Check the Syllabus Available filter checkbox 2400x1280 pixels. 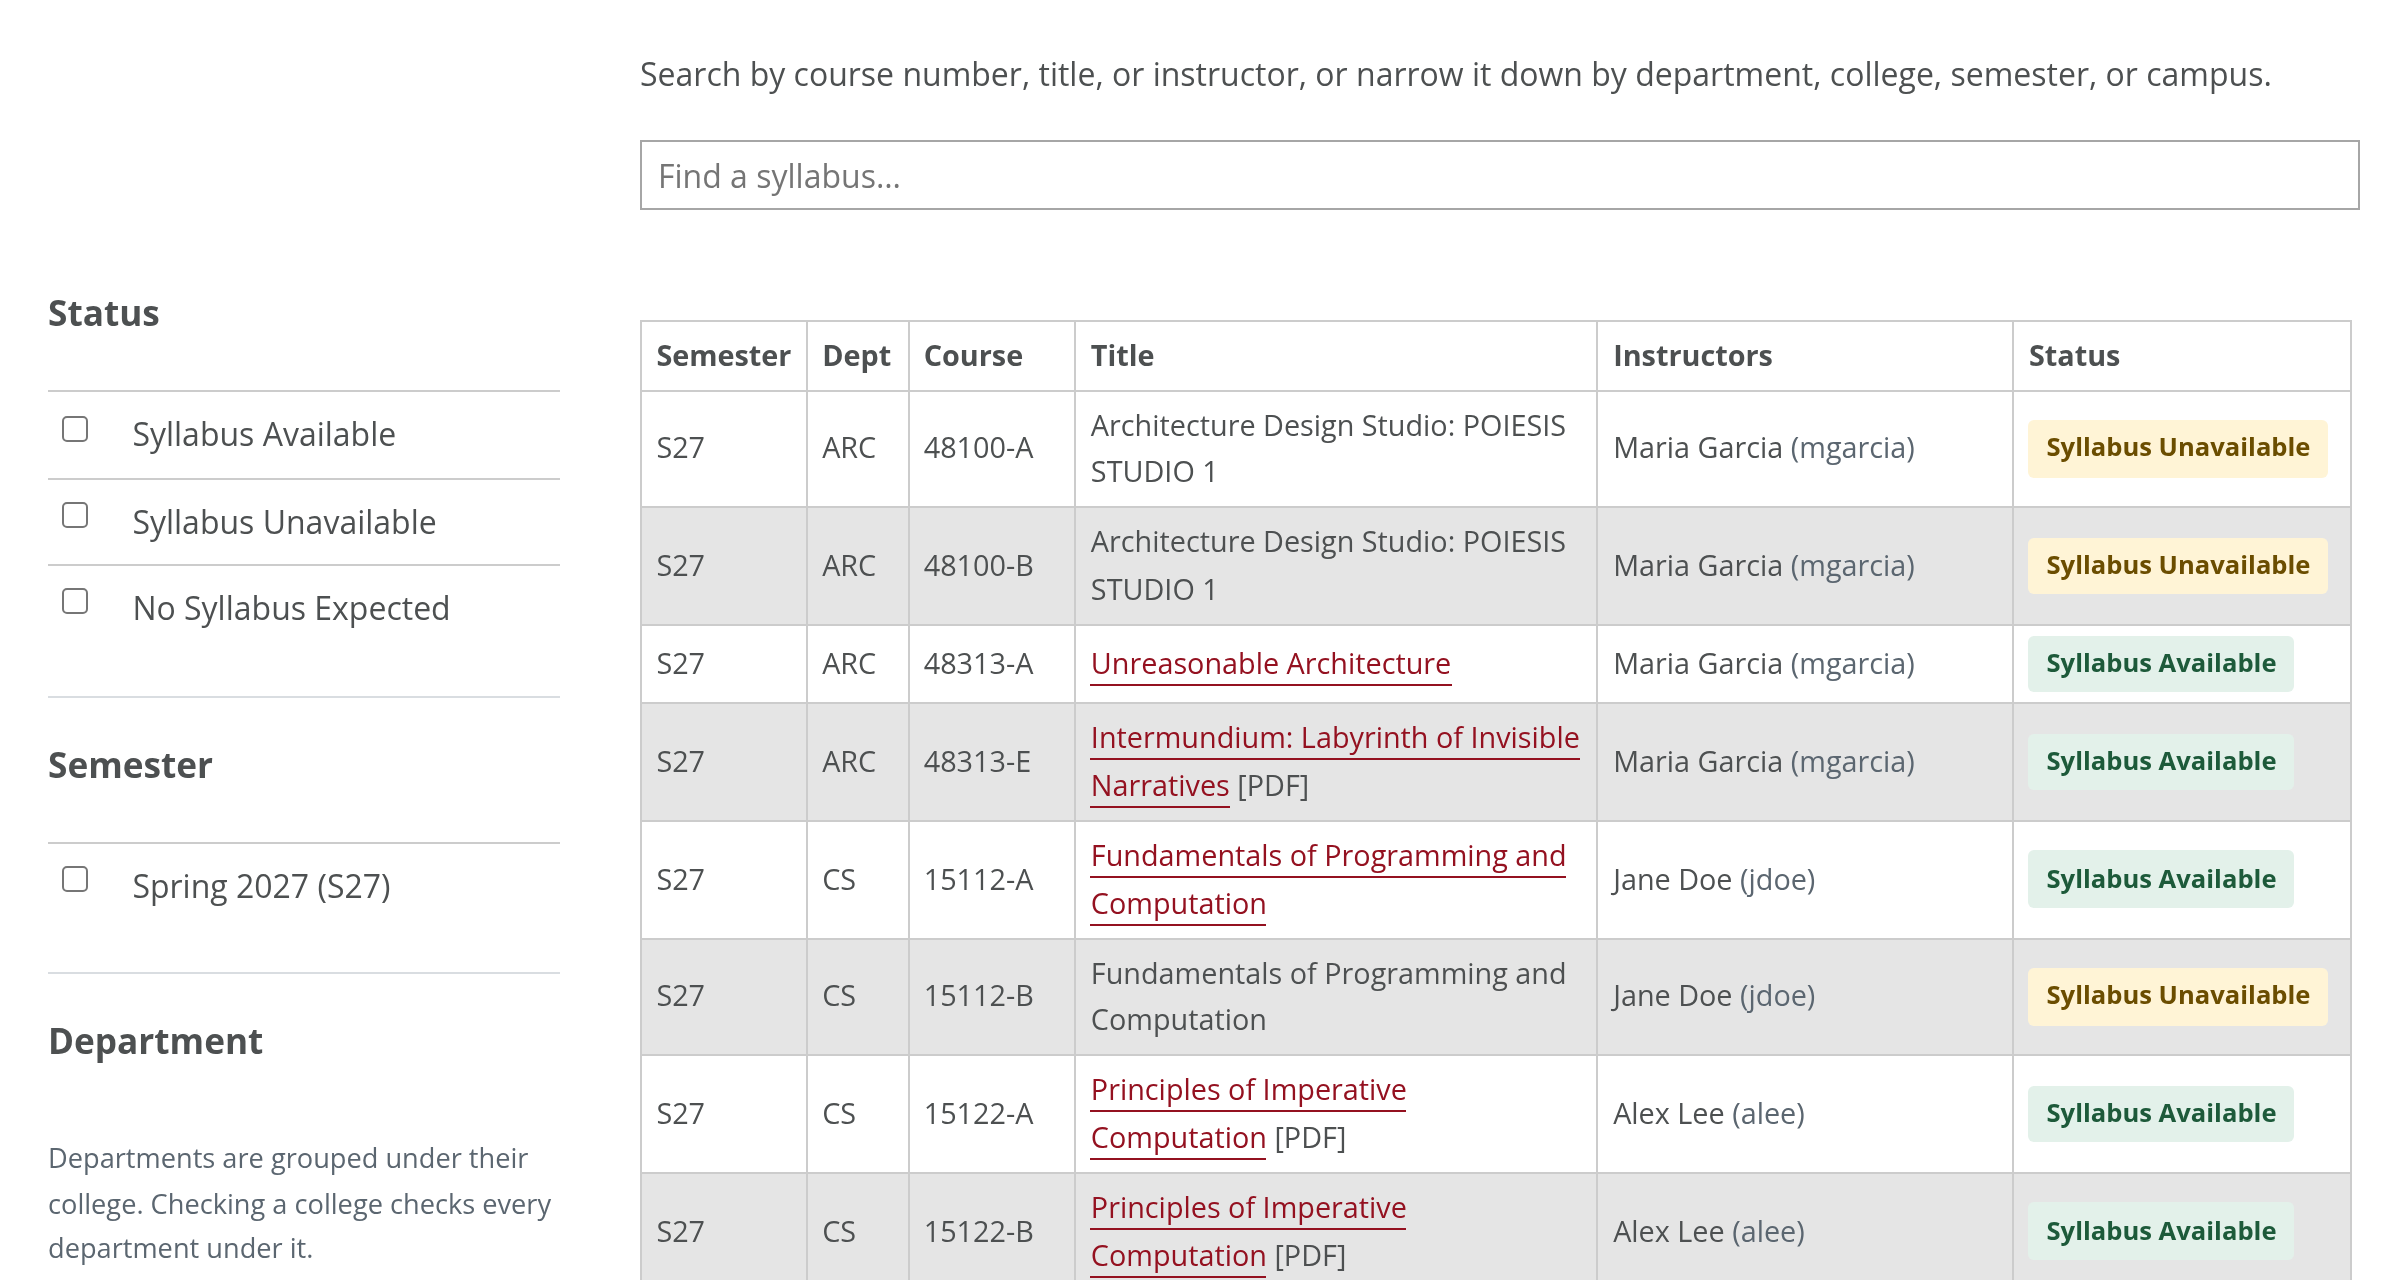[75, 429]
